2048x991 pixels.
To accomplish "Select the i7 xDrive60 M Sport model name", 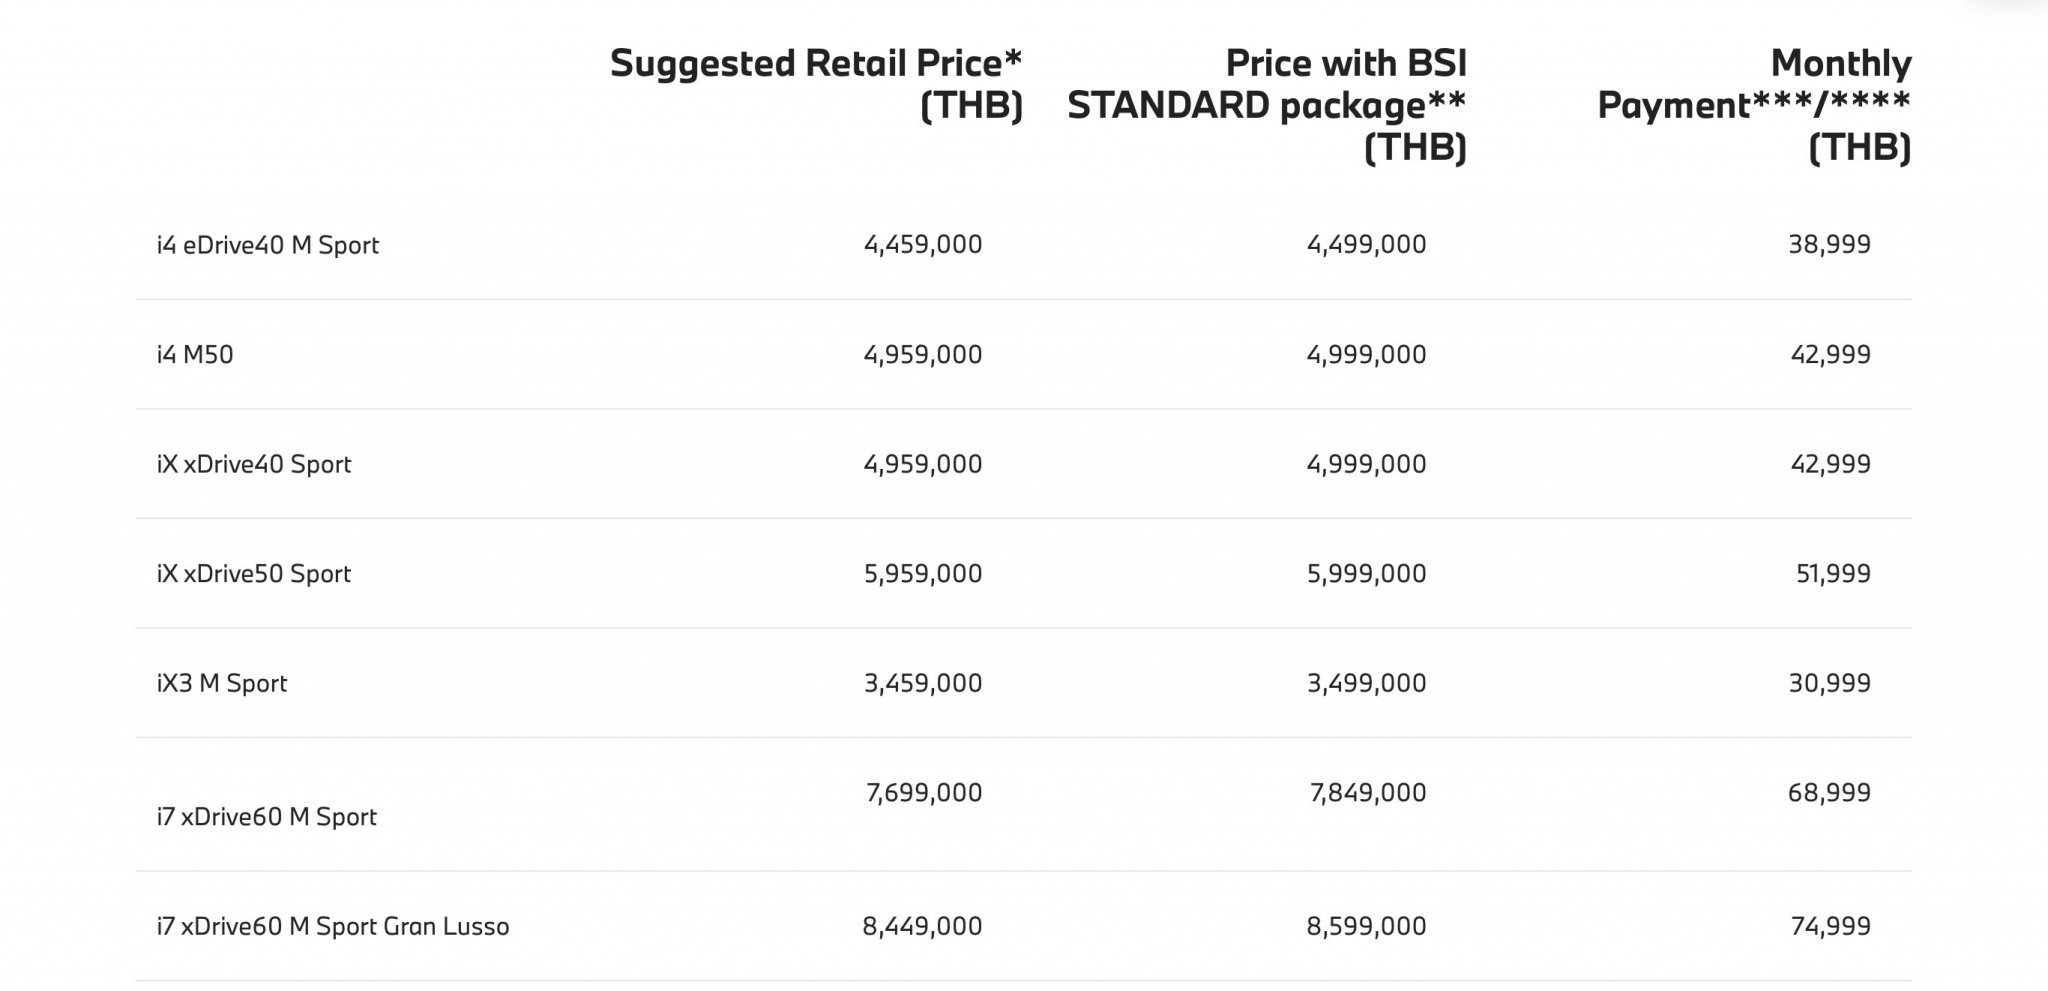I will coord(267,817).
